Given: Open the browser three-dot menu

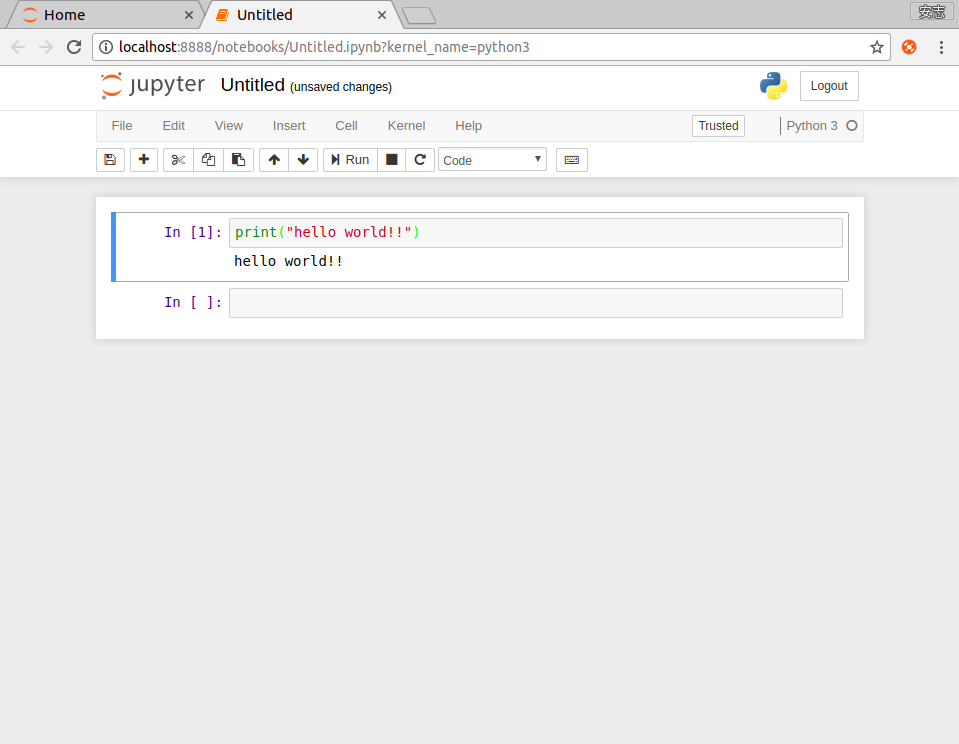Looking at the screenshot, I should (941, 47).
